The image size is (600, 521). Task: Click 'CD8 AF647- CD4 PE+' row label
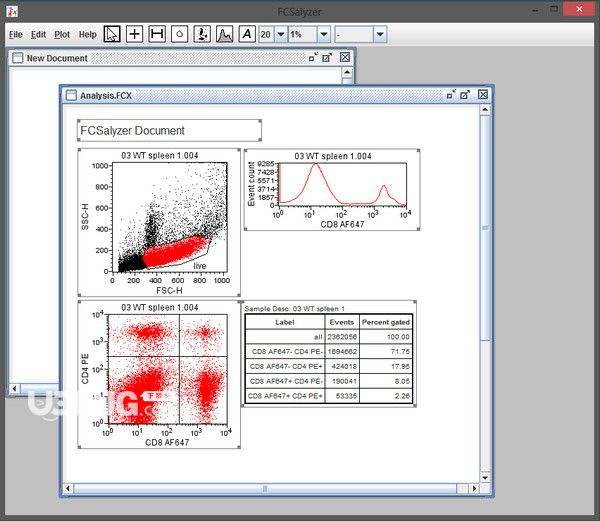click(286, 366)
